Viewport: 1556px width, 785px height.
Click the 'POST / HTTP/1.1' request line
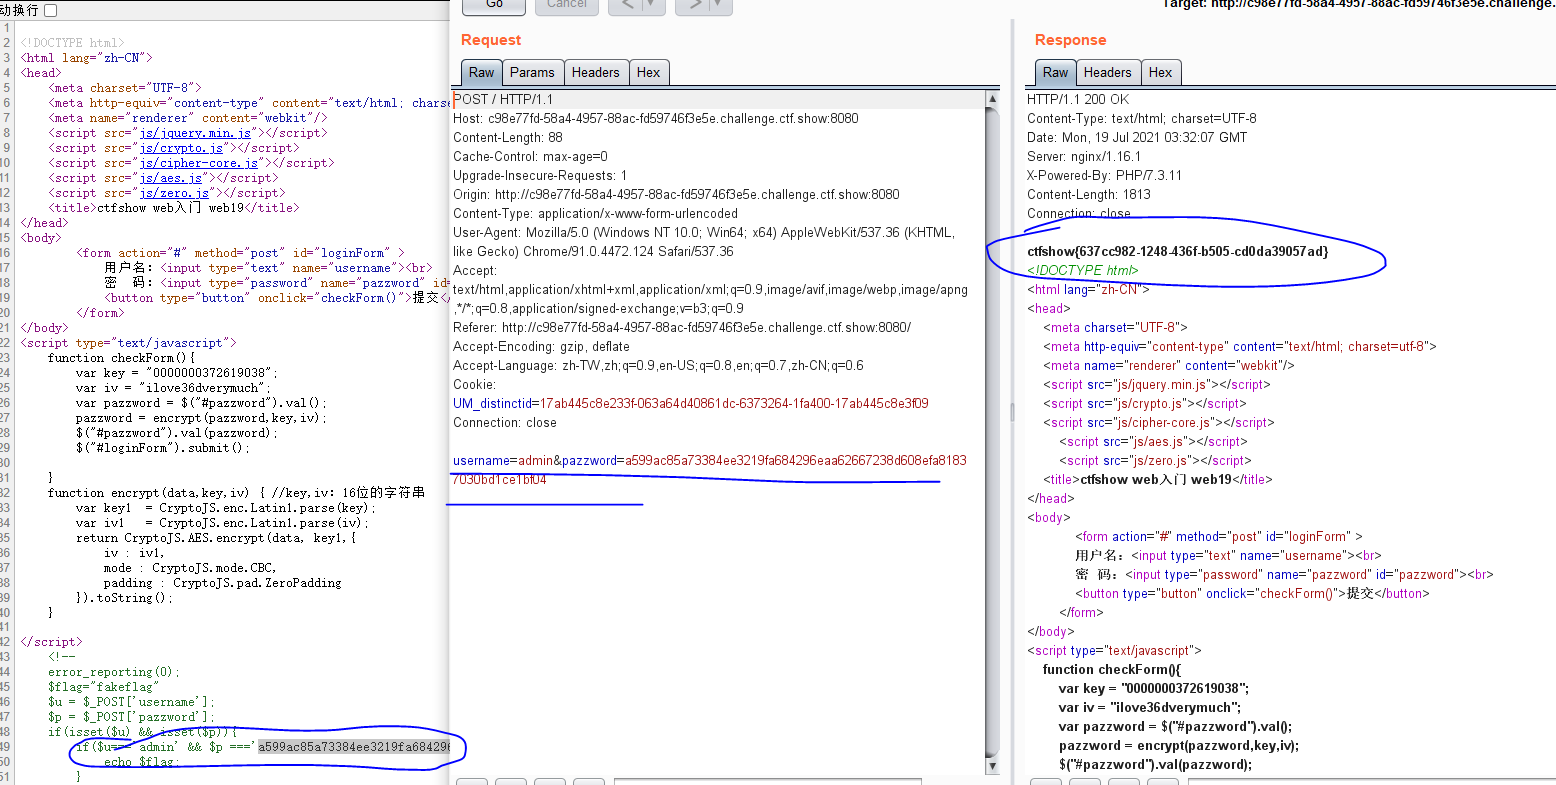(503, 99)
